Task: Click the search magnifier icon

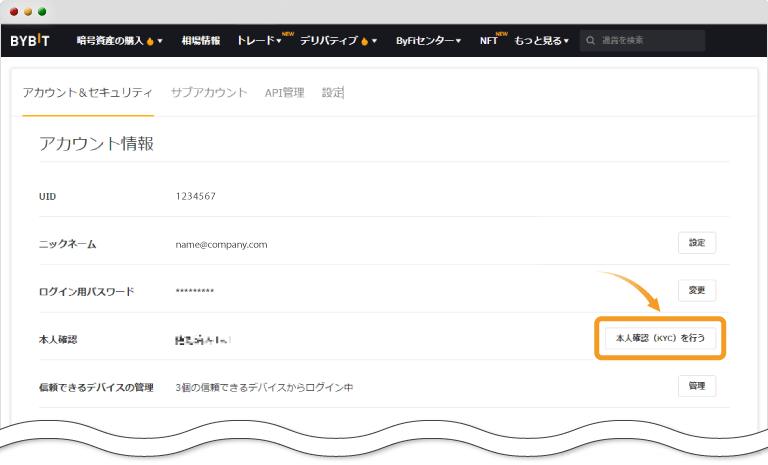Action: (591, 41)
